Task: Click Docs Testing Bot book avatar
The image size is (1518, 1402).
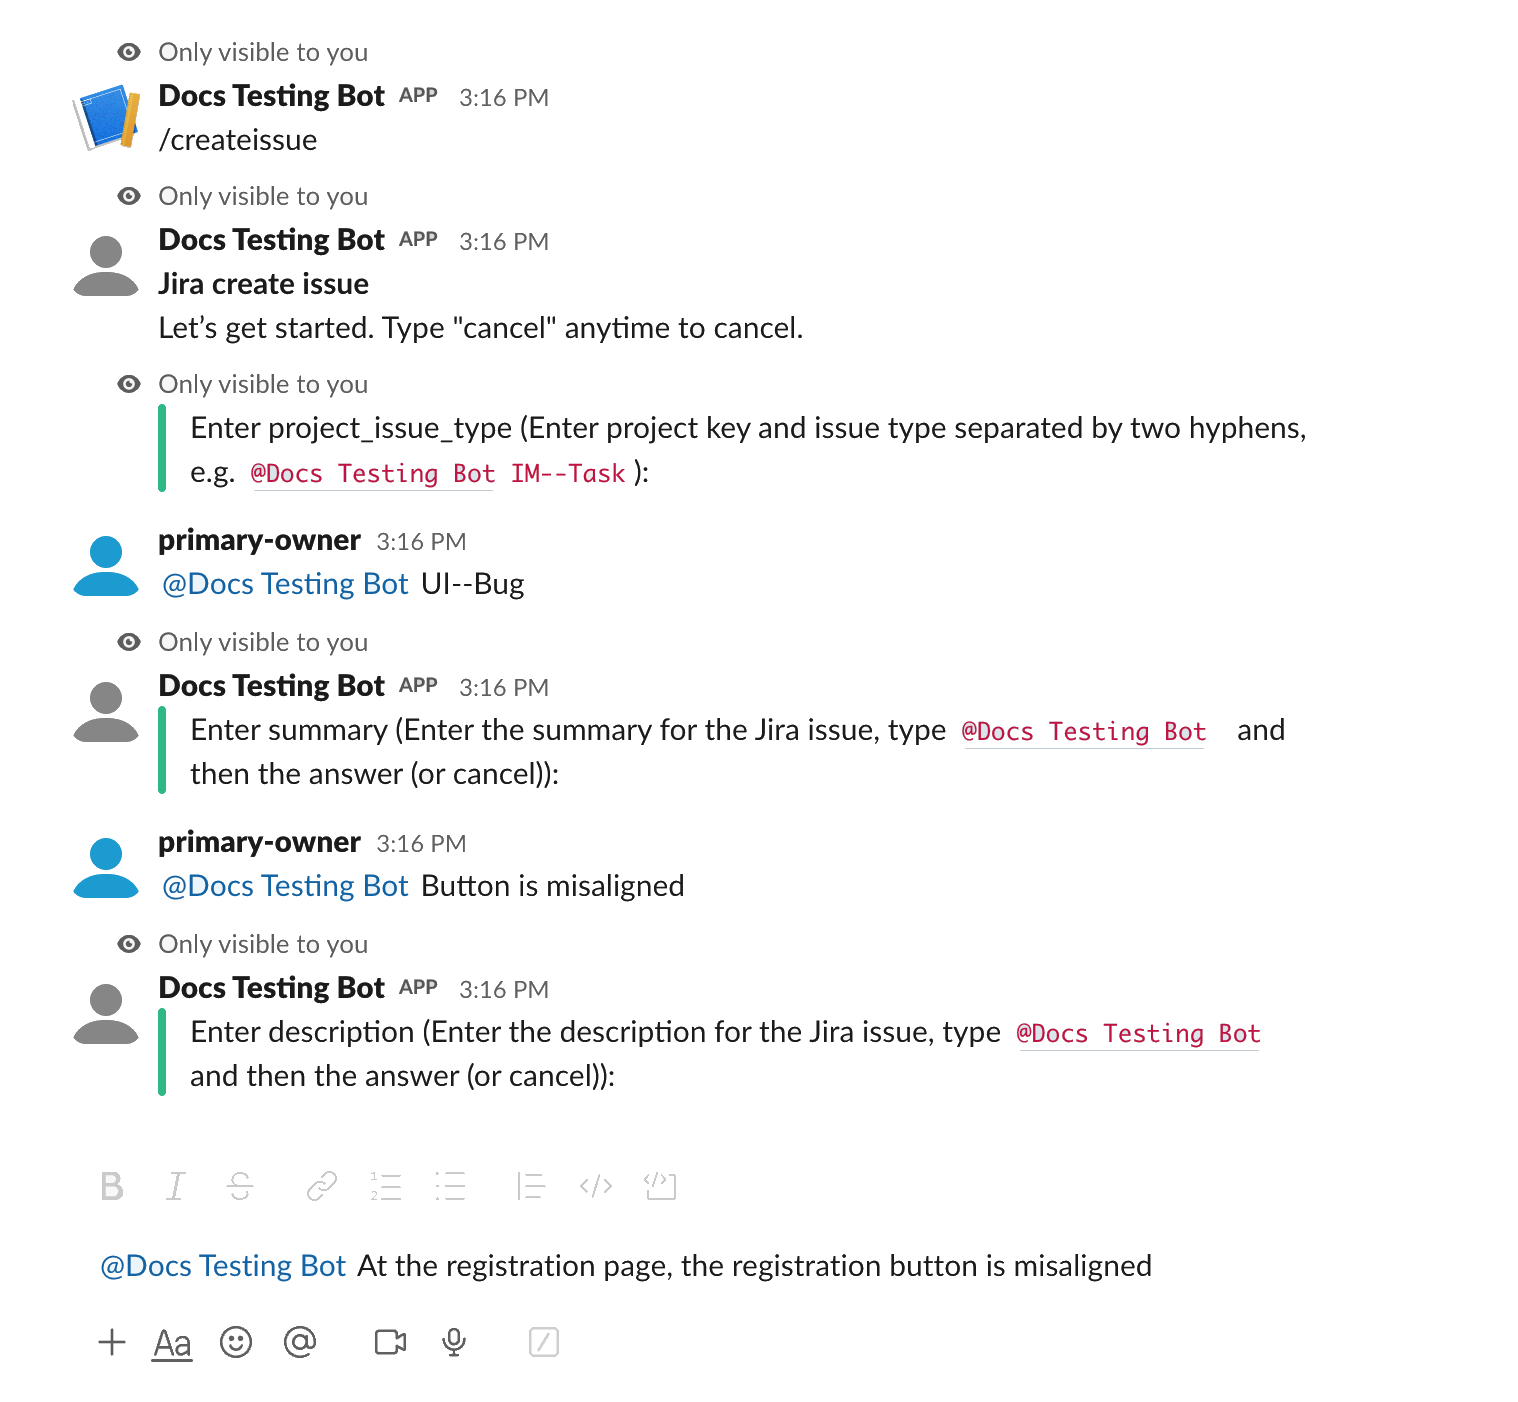Action: point(106,118)
